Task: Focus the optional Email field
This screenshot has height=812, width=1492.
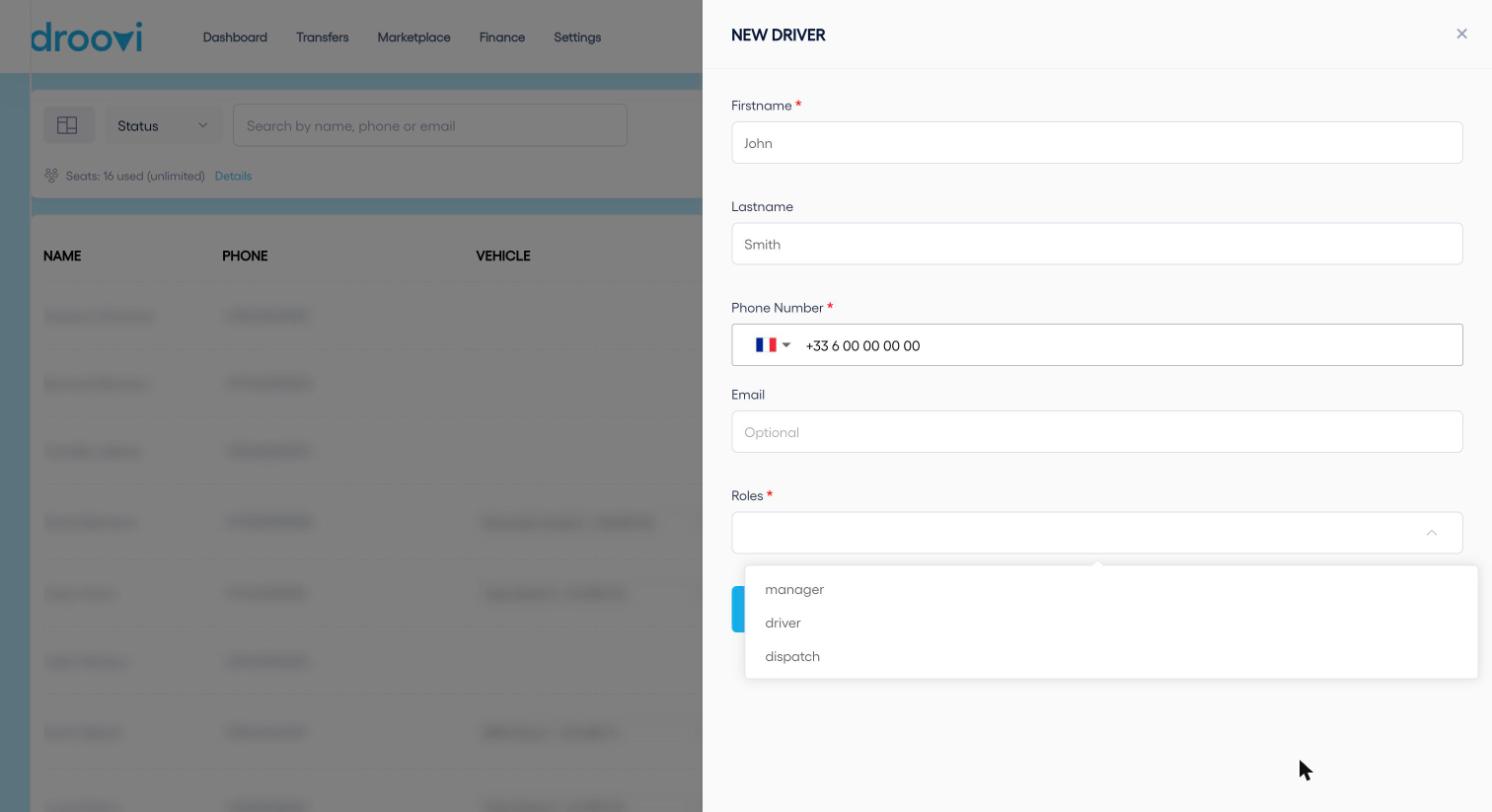Action: click(1097, 432)
